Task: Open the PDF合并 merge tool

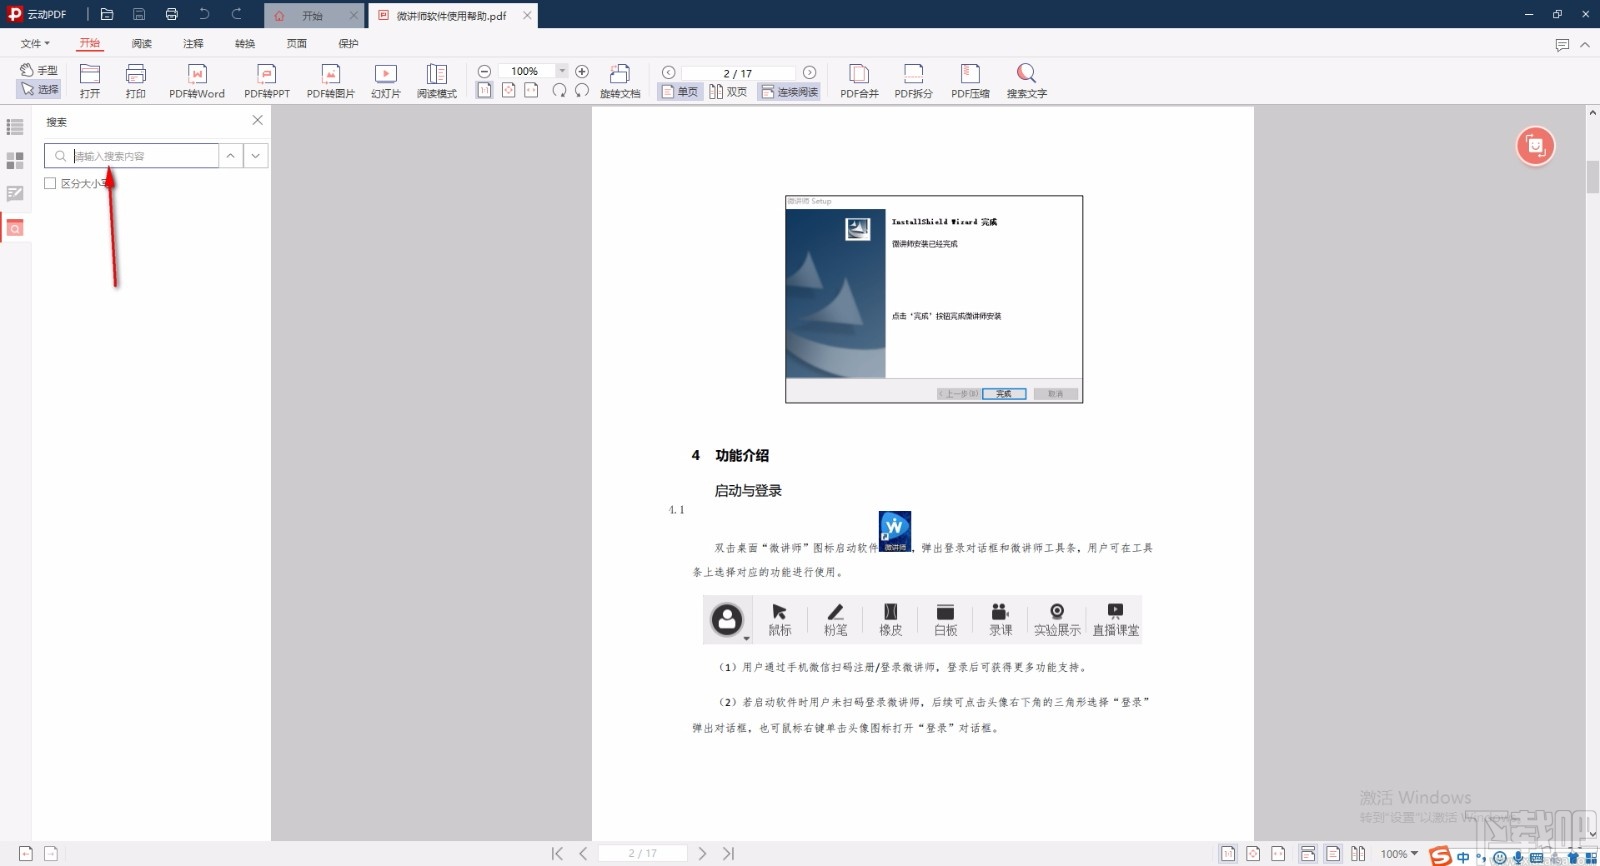Action: click(x=859, y=80)
